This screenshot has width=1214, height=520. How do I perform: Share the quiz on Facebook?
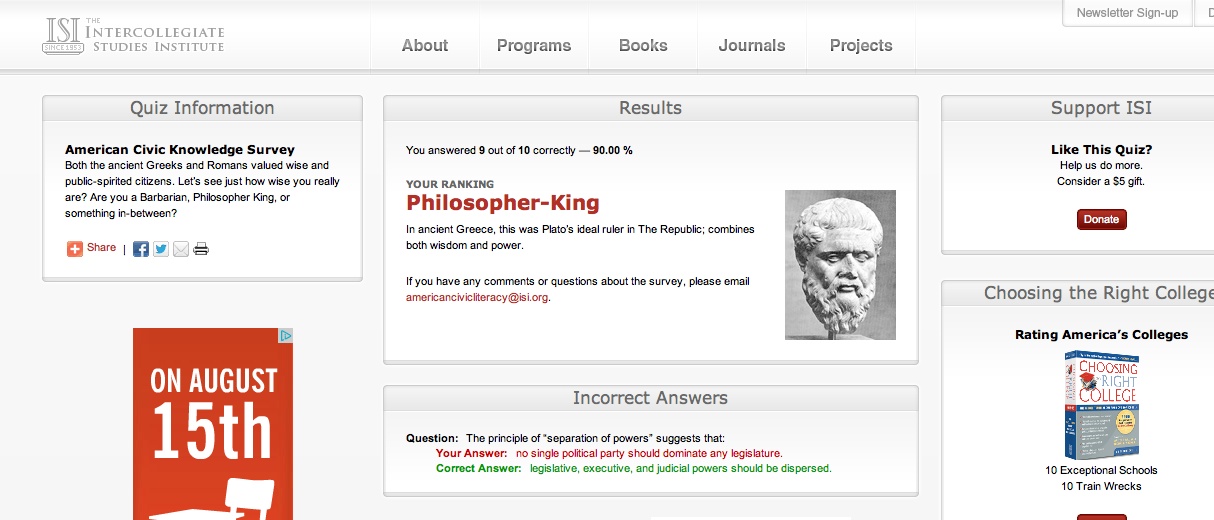pyautogui.click(x=141, y=249)
